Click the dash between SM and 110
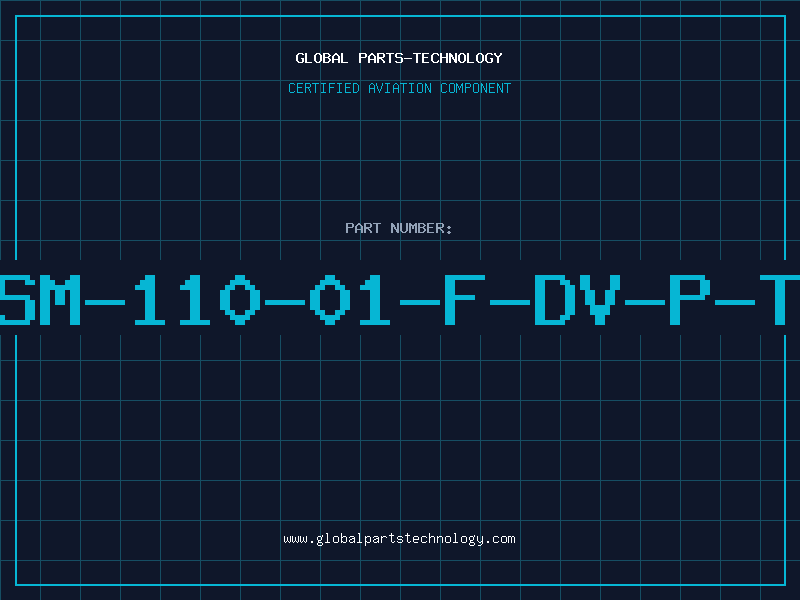Screen dimensions: 800x600 [105, 302]
